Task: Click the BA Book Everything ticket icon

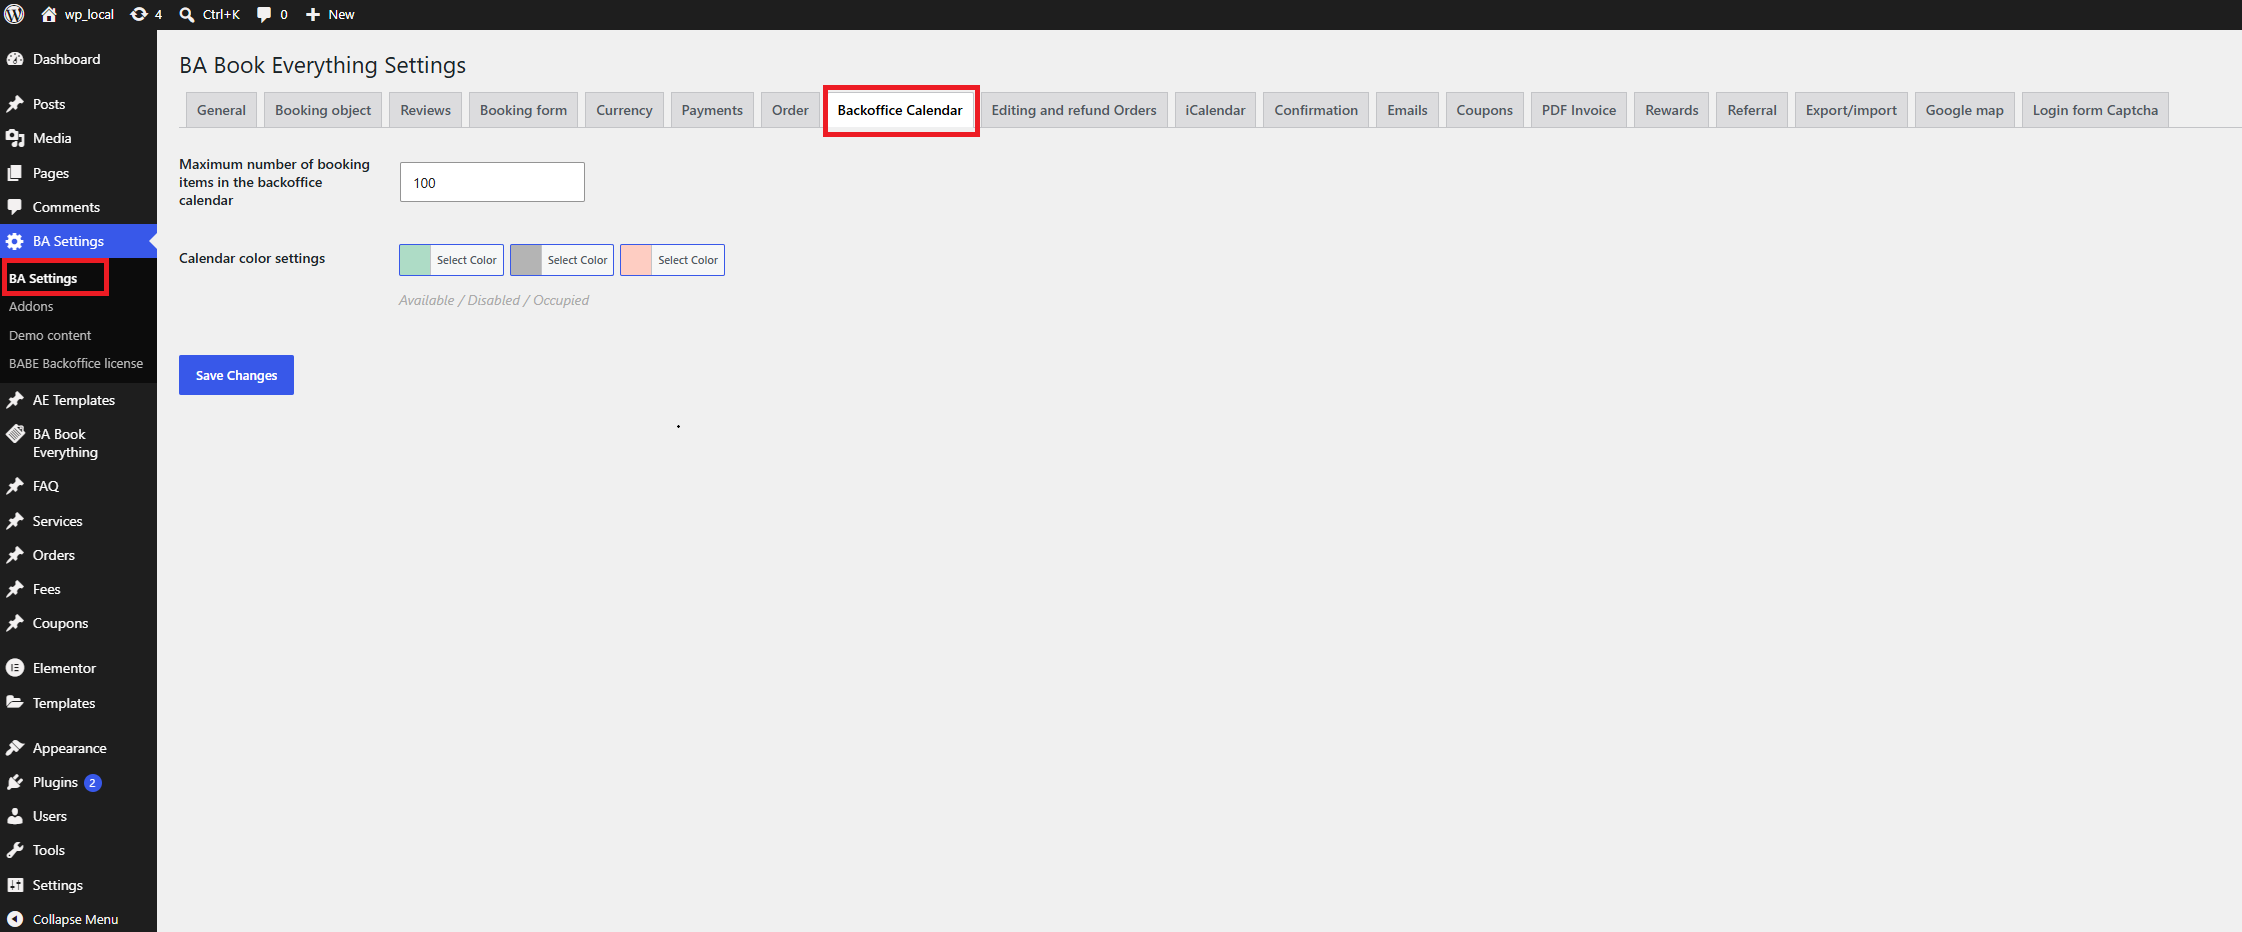Action: pyautogui.click(x=15, y=434)
